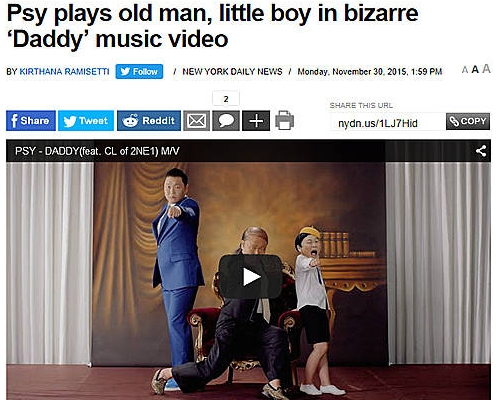
Task: Choose the largest text size A
Action: coord(486,69)
